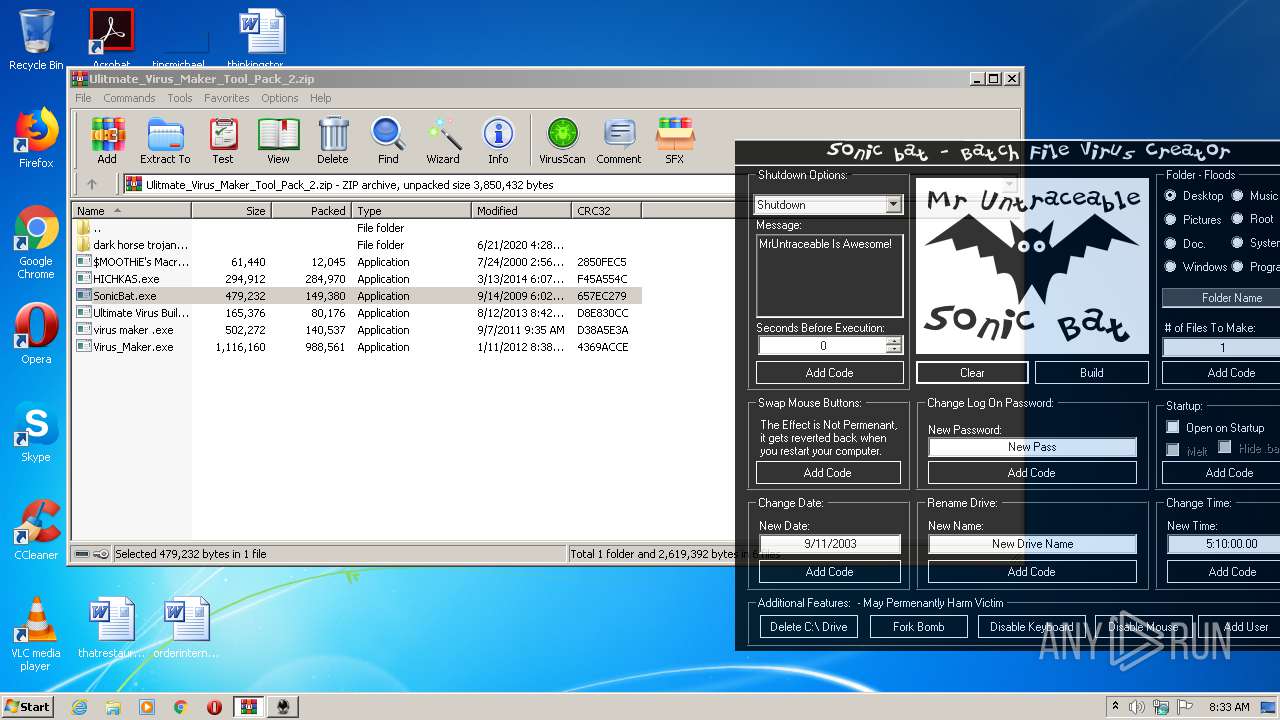
Task: Select the Doc. radio button
Action: [1170, 243]
